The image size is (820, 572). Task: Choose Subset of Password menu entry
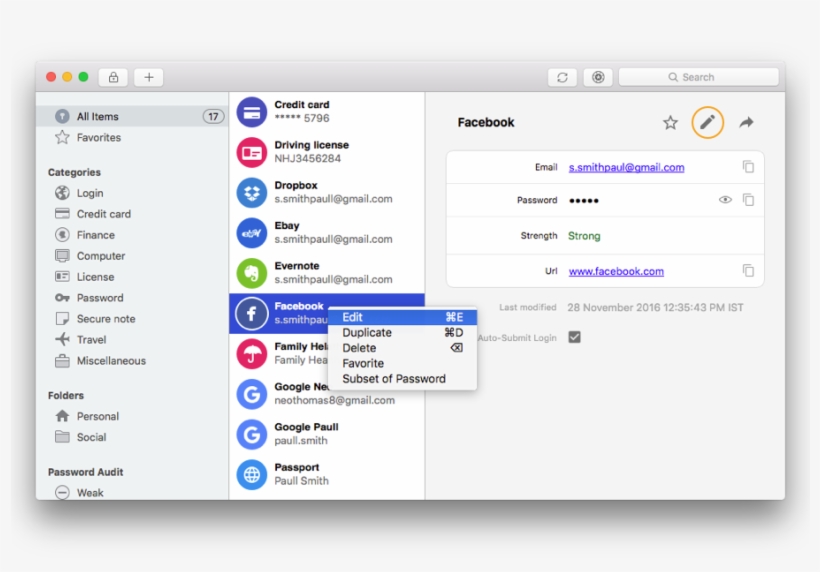coord(402,379)
